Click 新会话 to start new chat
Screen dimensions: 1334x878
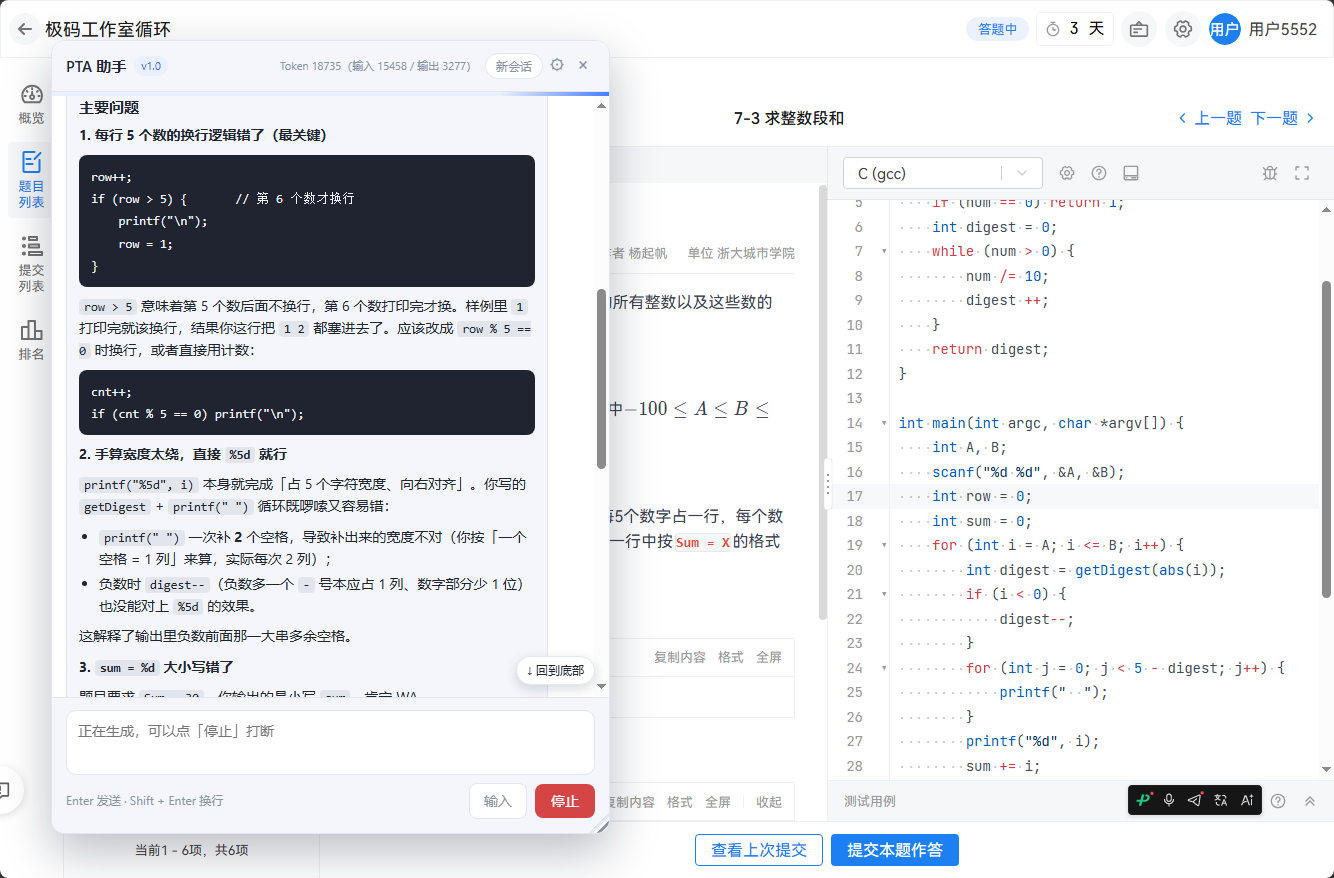(x=514, y=66)
